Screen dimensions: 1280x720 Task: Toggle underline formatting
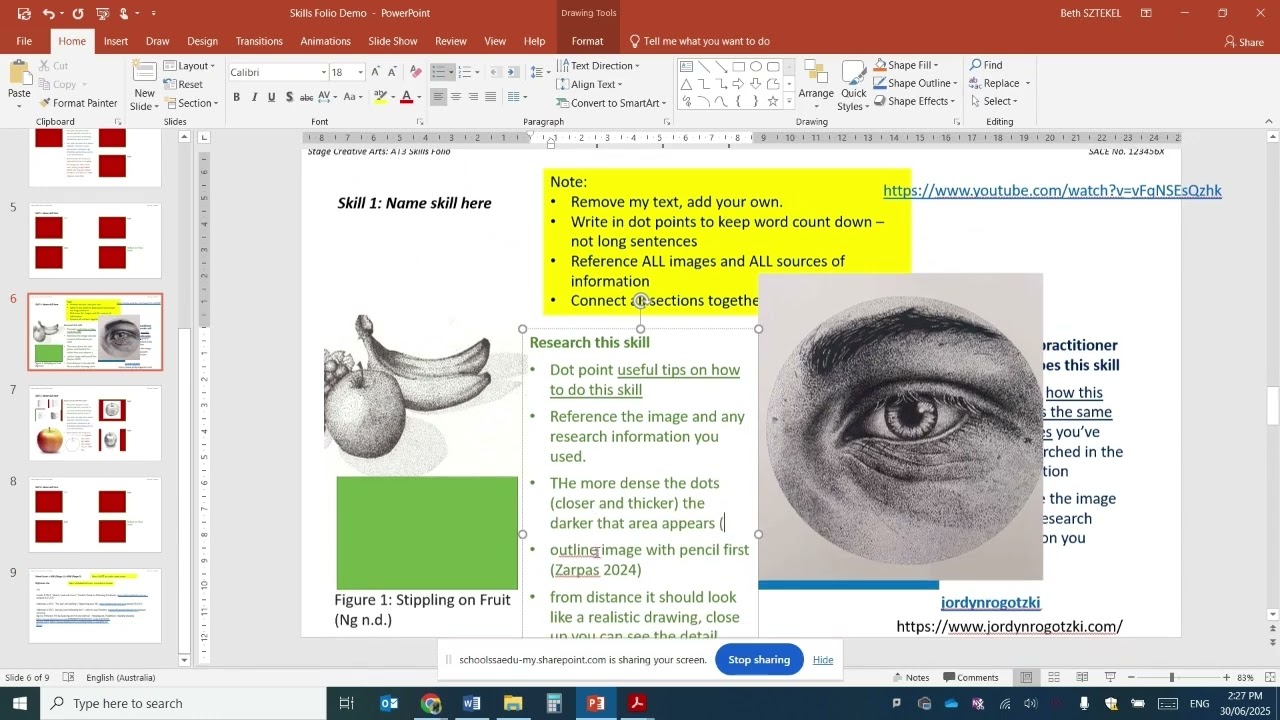click(271, 97)
